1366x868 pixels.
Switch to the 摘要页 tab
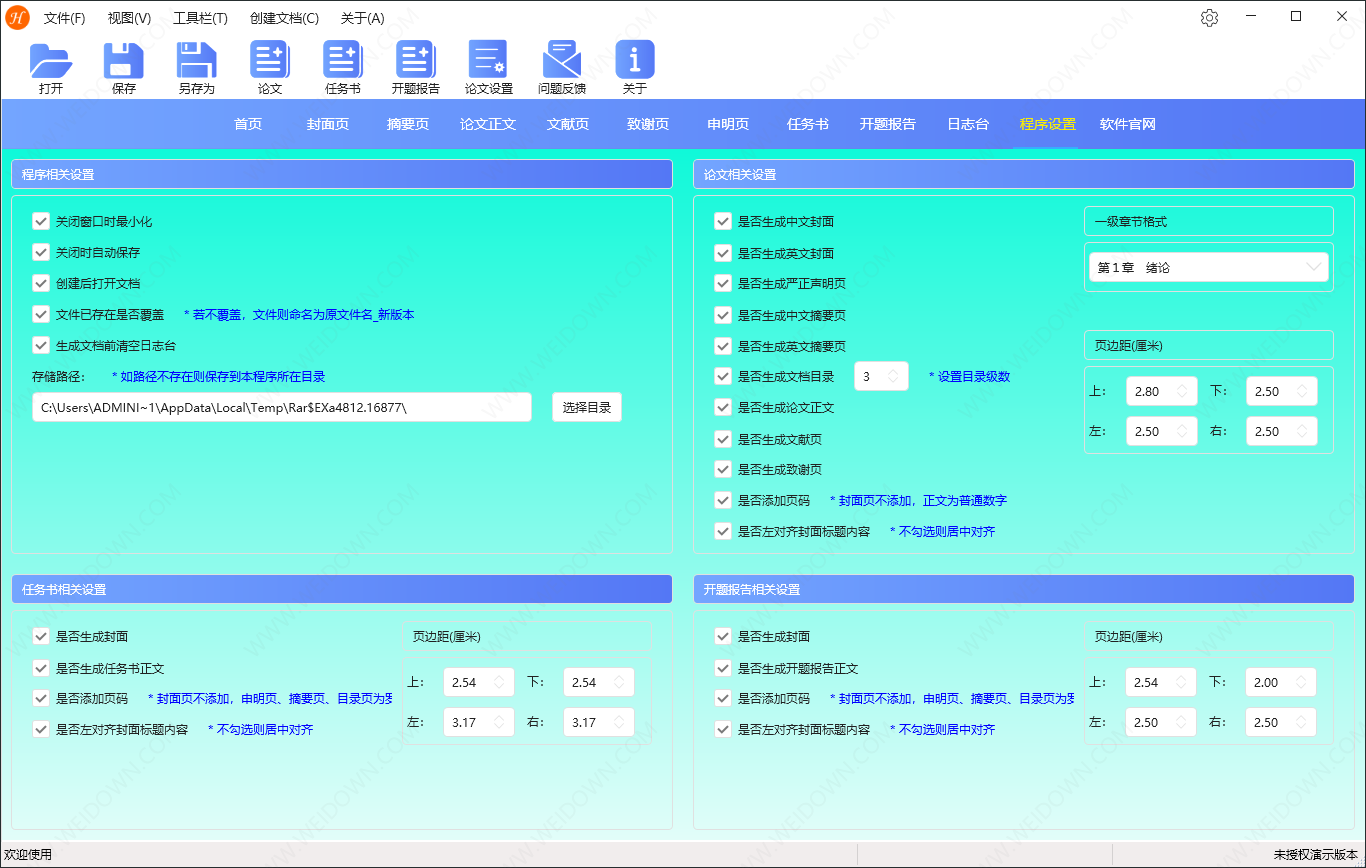point(408,124)
